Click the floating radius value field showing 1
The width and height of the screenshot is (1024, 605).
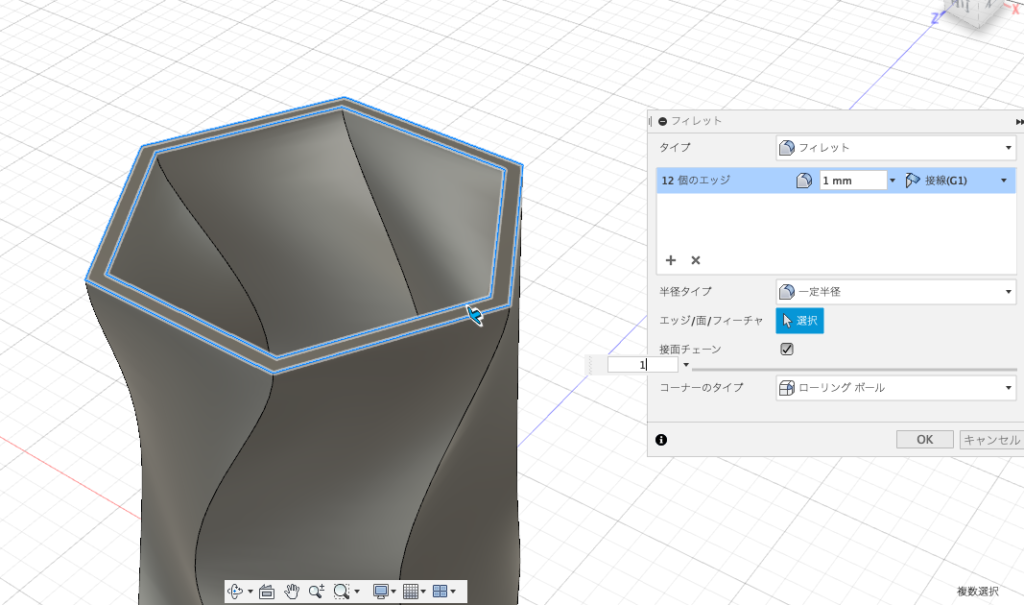coord(643,365)
